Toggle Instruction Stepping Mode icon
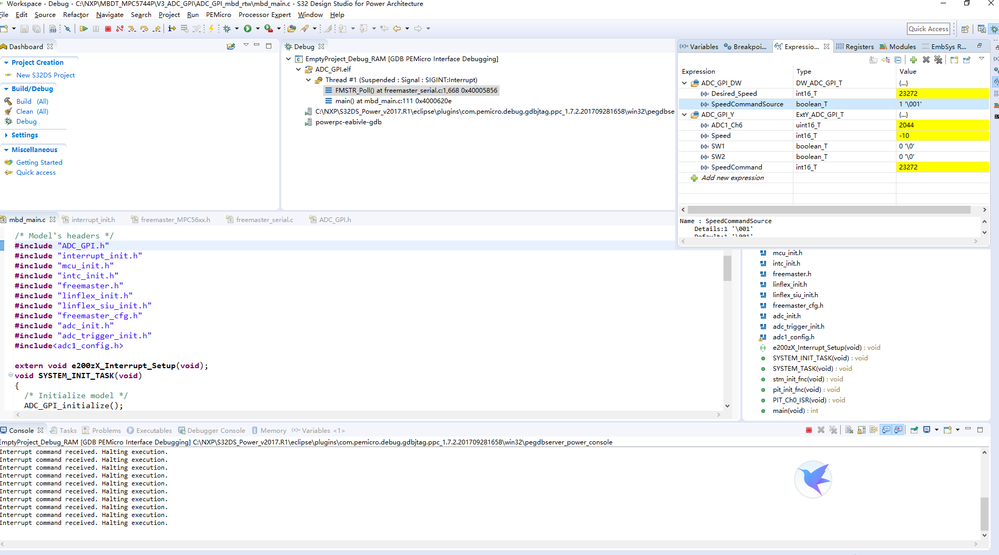This screenshot has height=555, width=999. tap(171, 29)
